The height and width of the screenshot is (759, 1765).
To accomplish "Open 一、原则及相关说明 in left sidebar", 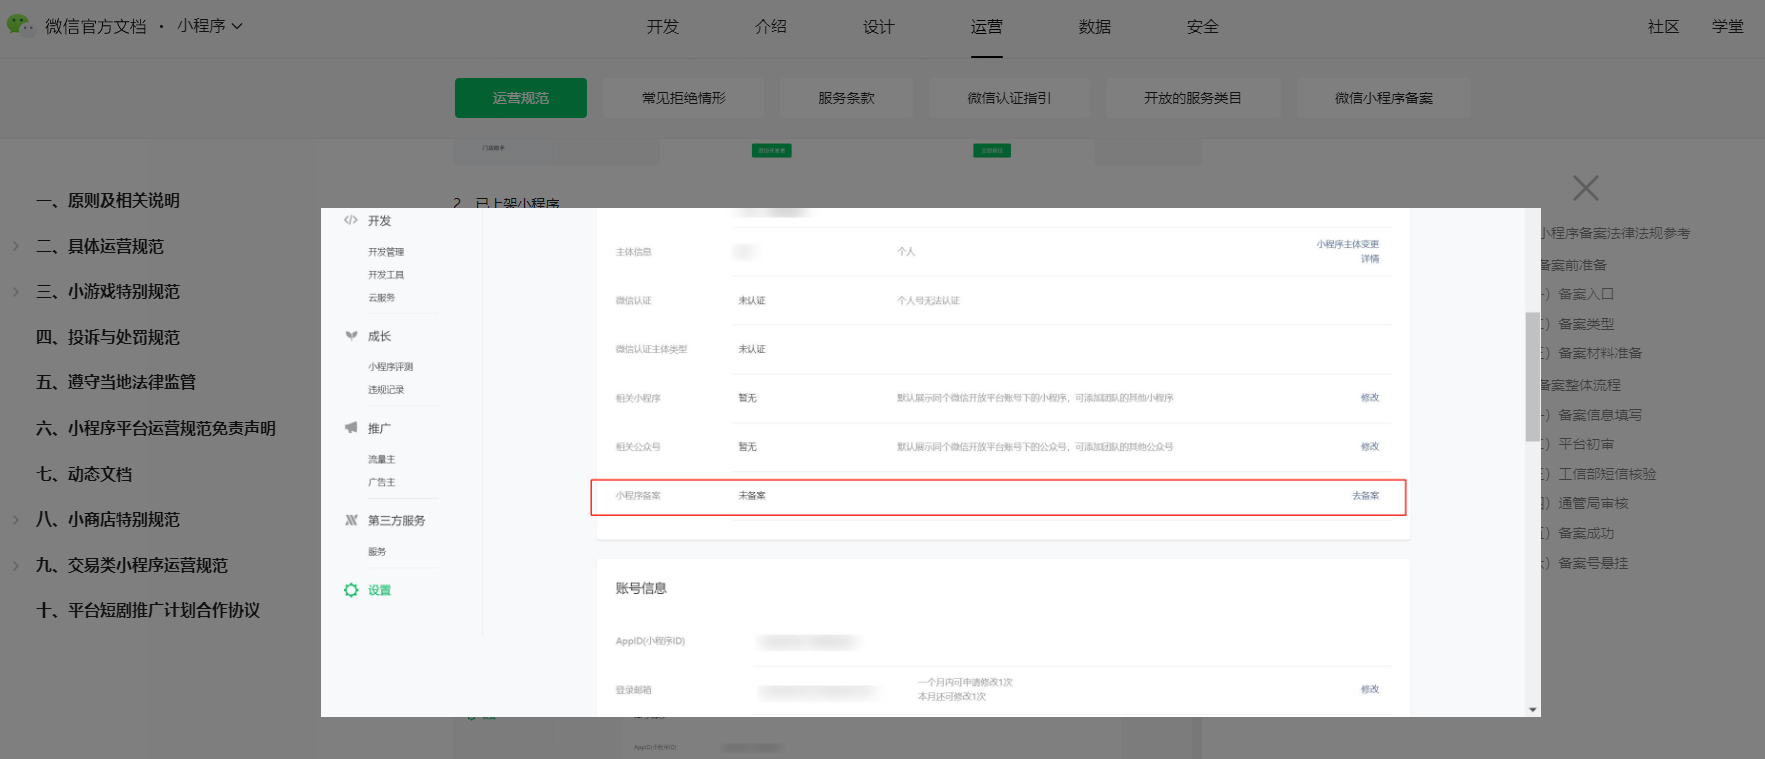I will pyautogui.click(x=108, y=201).
